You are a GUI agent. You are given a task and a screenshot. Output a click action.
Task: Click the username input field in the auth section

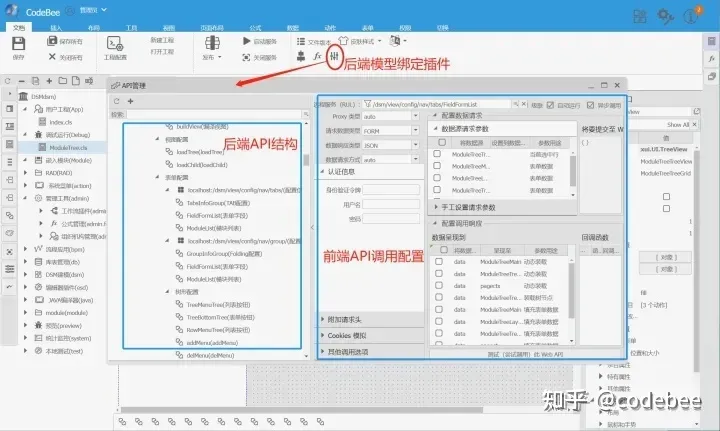[391, 204]
